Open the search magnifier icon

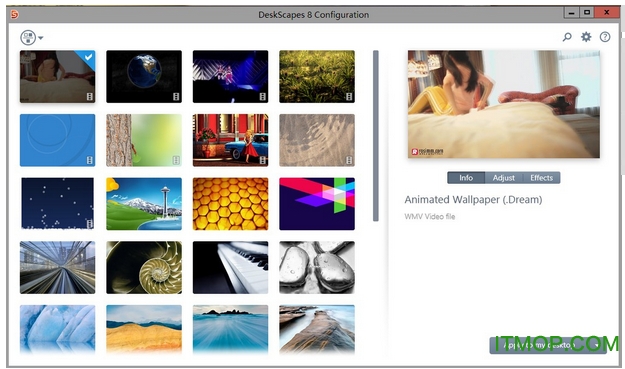[x=567, y=37]
